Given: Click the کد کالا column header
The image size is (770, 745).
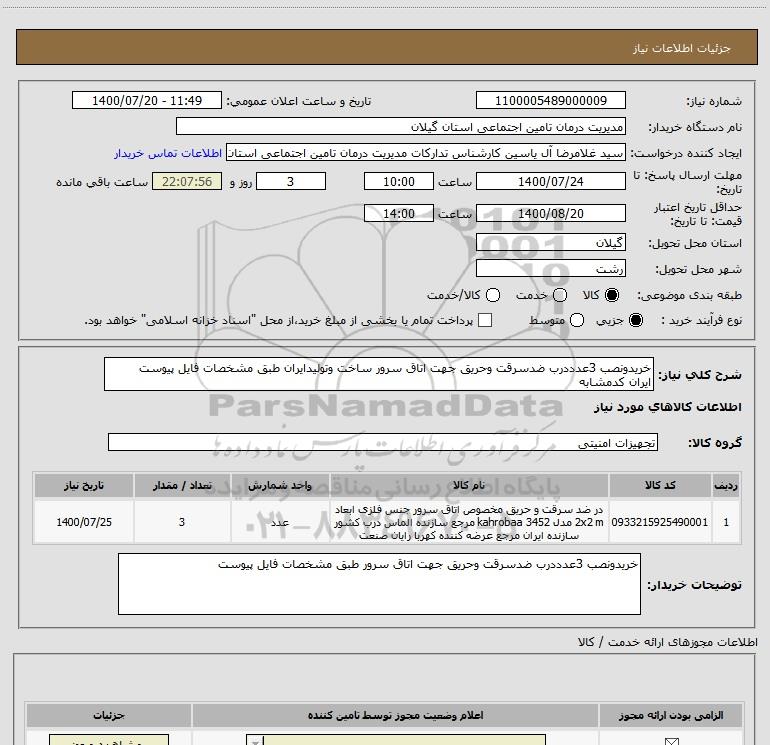Looking at the screenshot, I should [x=660, y=485].
